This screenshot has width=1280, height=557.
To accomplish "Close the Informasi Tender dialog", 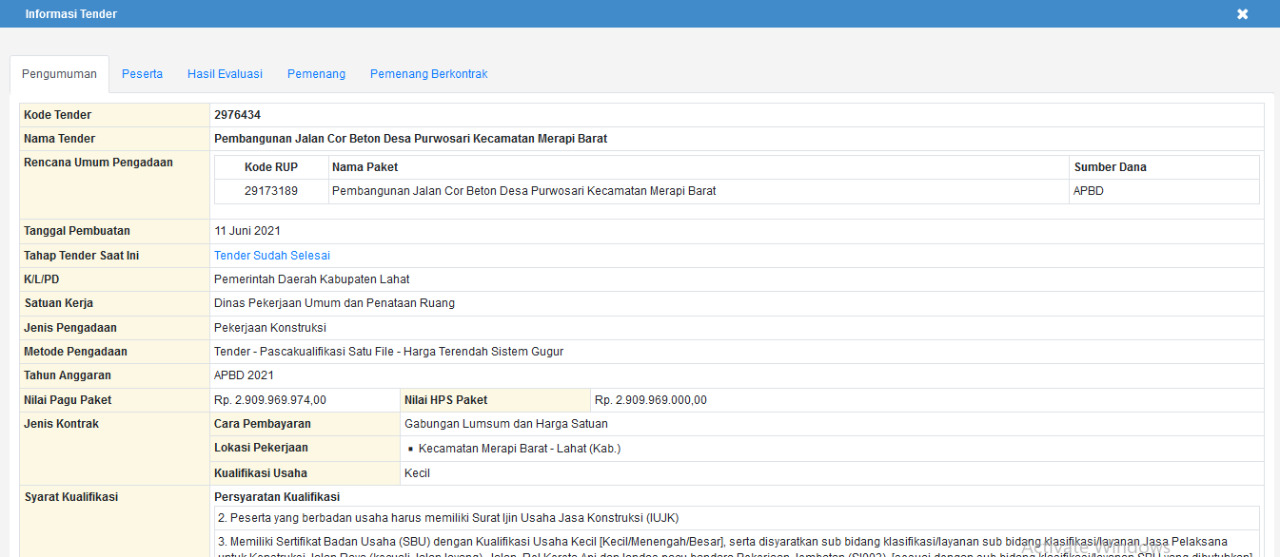I will point(1242,14).
